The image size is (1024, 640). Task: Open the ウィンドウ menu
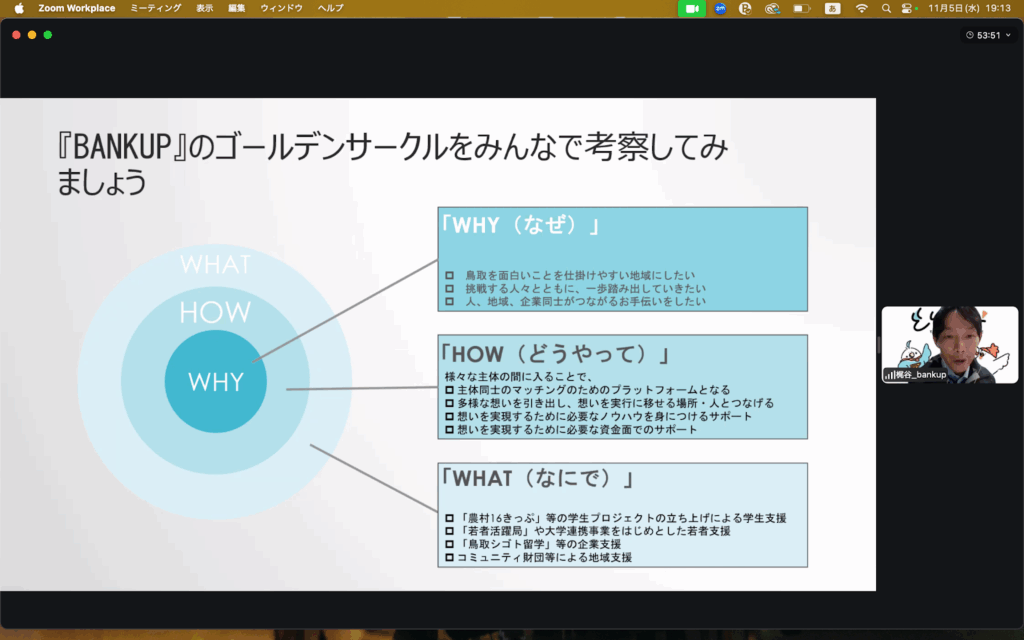(x=281, y=8)
